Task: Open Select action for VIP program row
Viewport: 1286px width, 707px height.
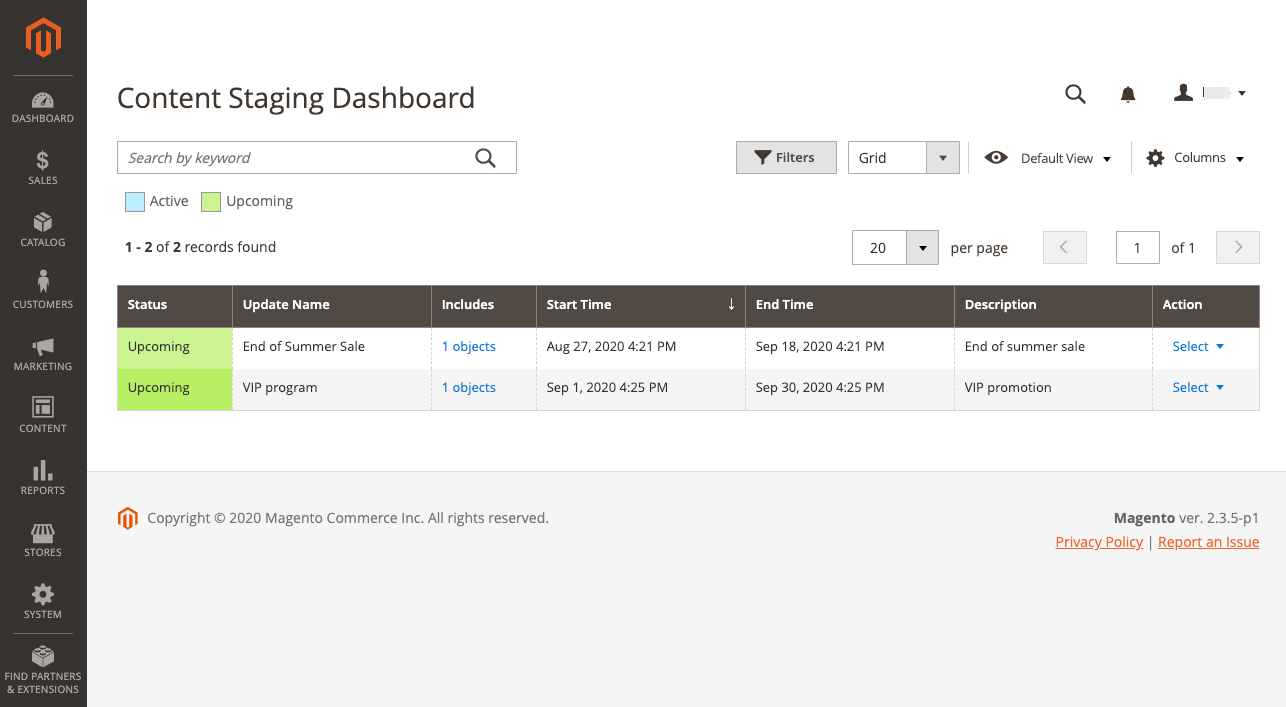Action: 1198,388
